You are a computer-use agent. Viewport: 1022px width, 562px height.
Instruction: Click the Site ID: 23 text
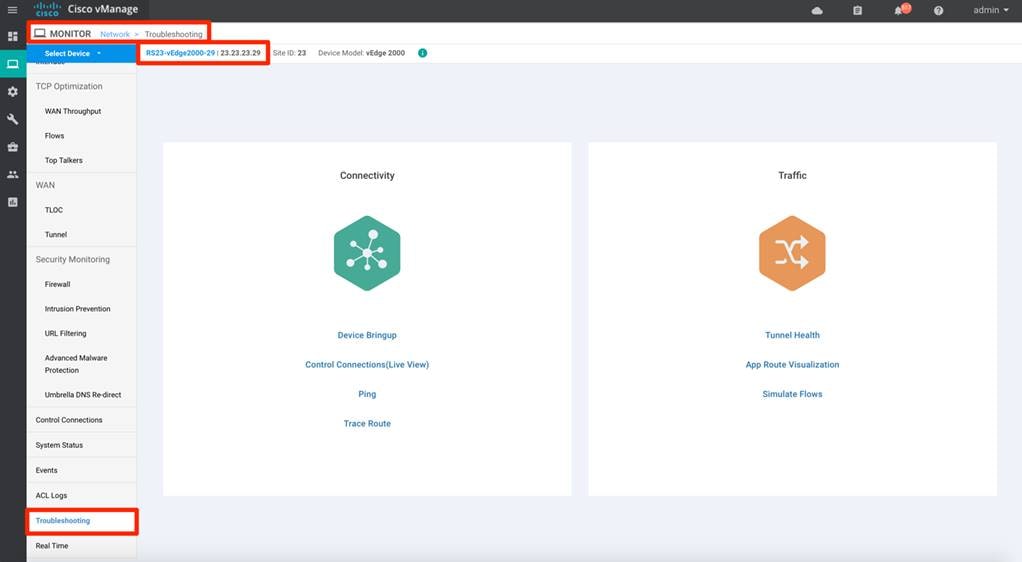(289, 53)
